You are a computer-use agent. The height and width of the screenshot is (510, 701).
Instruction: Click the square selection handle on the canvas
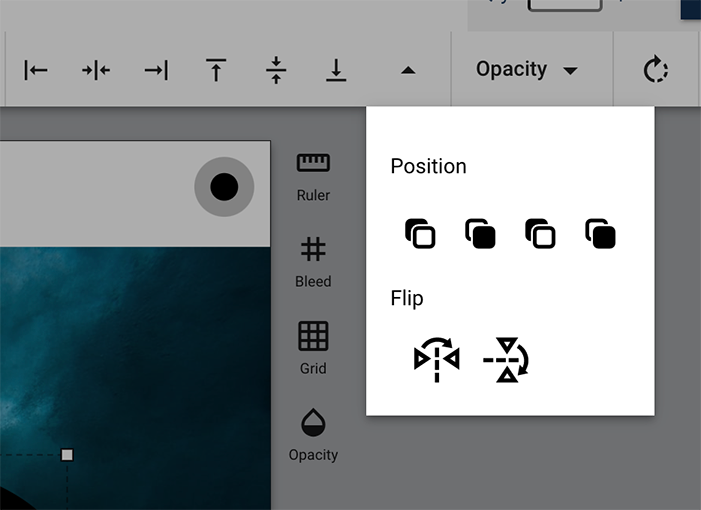[x=67, y=455]
